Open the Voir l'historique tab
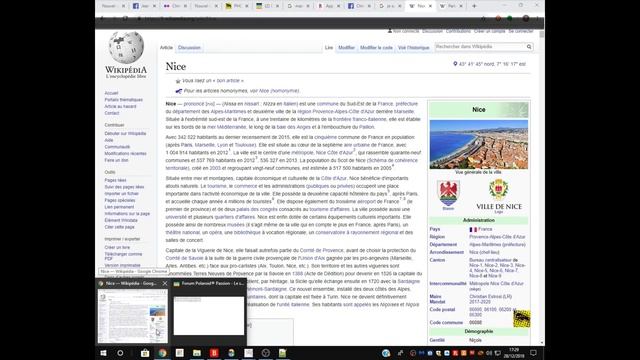This screenshot has height=360, width=640. click(x=413, y=48)
